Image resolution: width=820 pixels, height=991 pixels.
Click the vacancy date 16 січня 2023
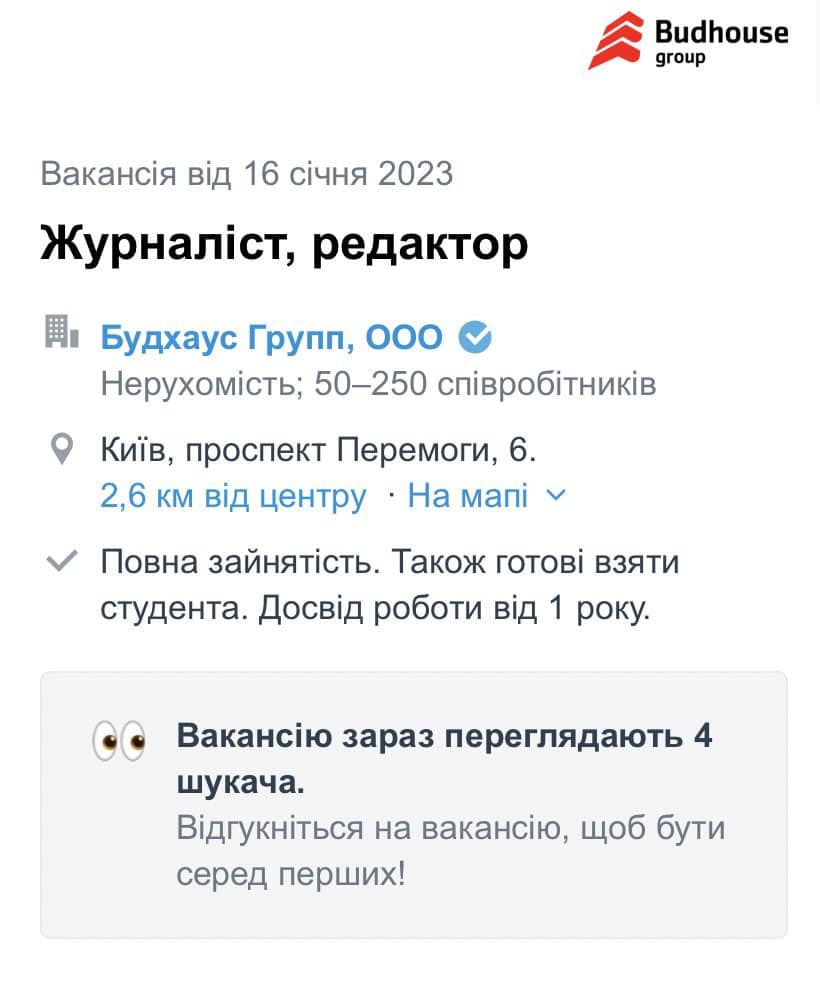246,173
